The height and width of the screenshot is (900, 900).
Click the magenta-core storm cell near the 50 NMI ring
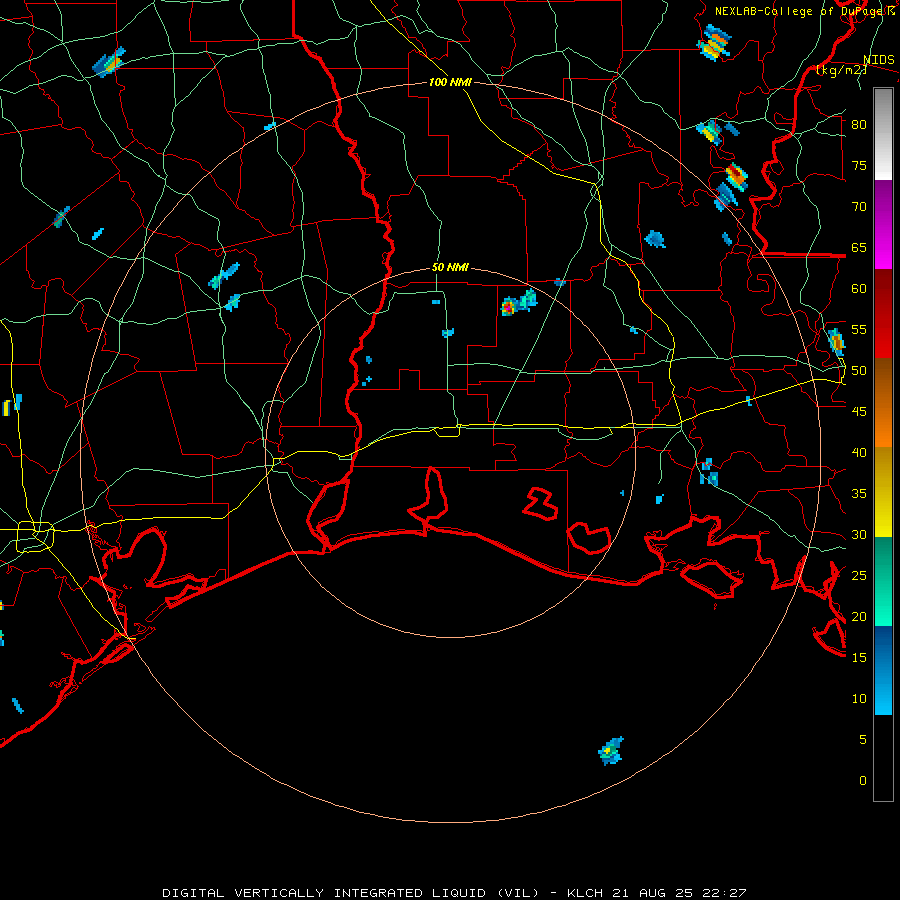509,307
